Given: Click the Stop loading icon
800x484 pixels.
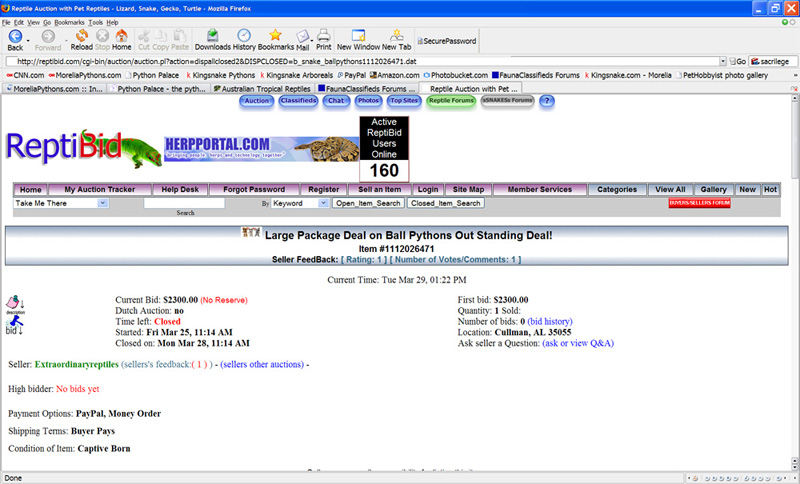Looking at the screenshot, I should point(103,36).
